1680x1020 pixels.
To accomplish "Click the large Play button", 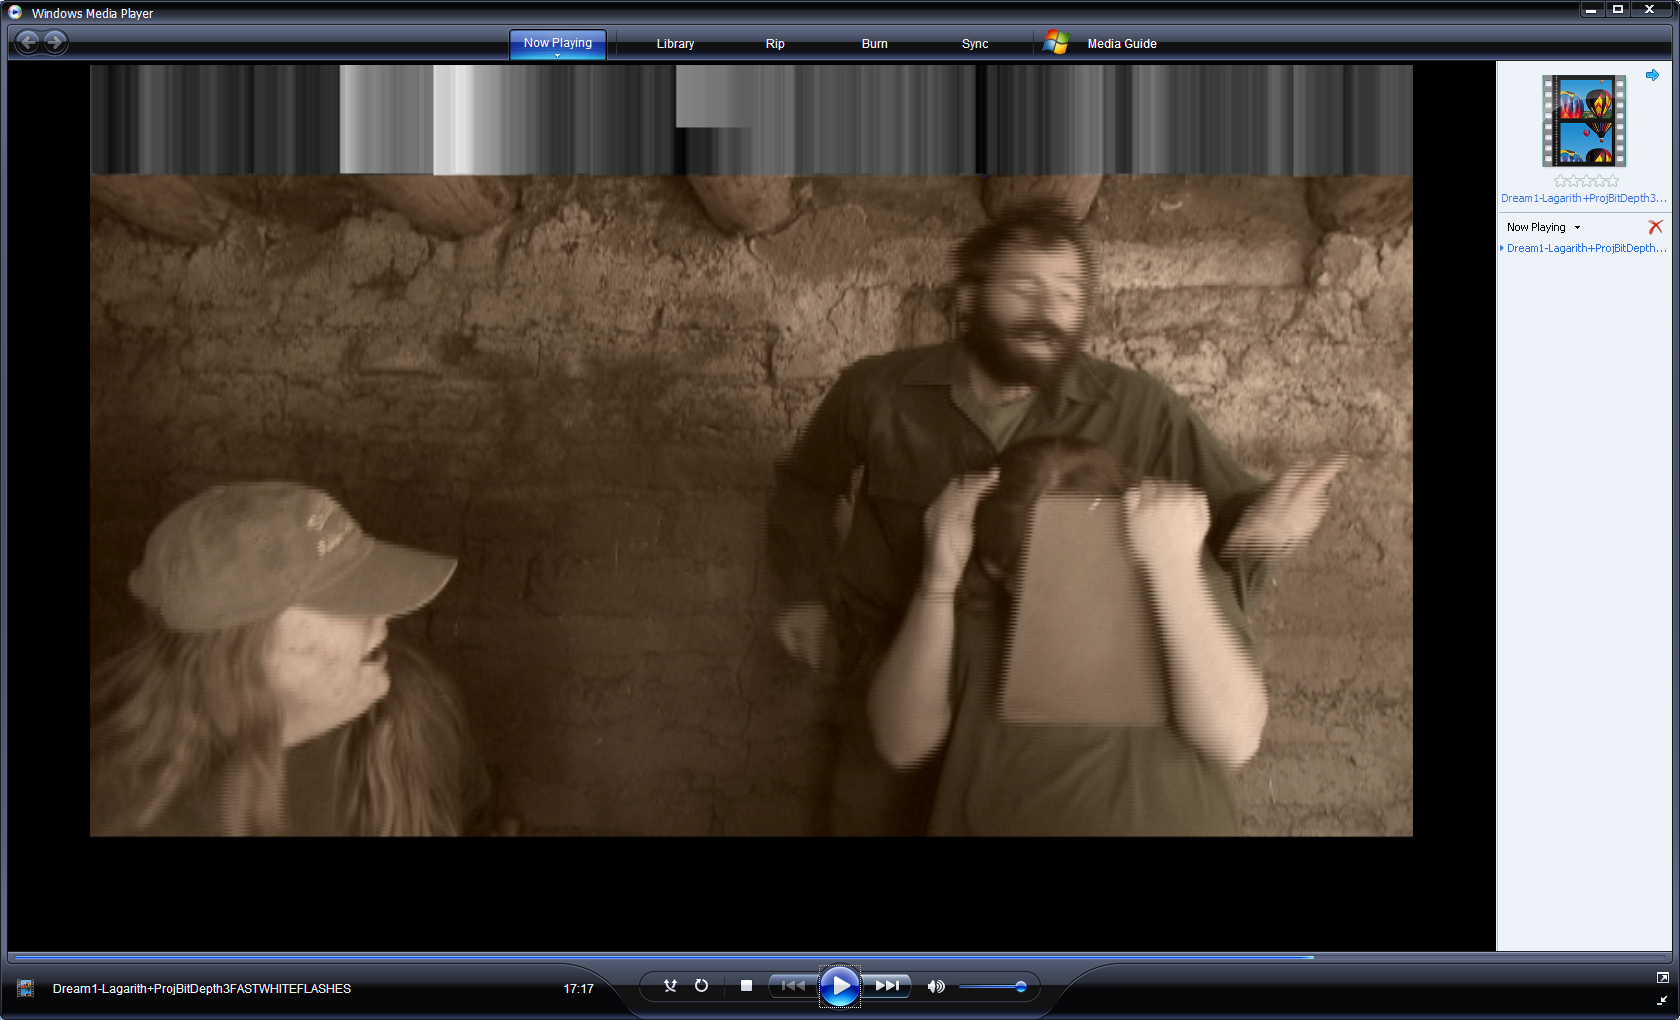I will tap(840, 986).
